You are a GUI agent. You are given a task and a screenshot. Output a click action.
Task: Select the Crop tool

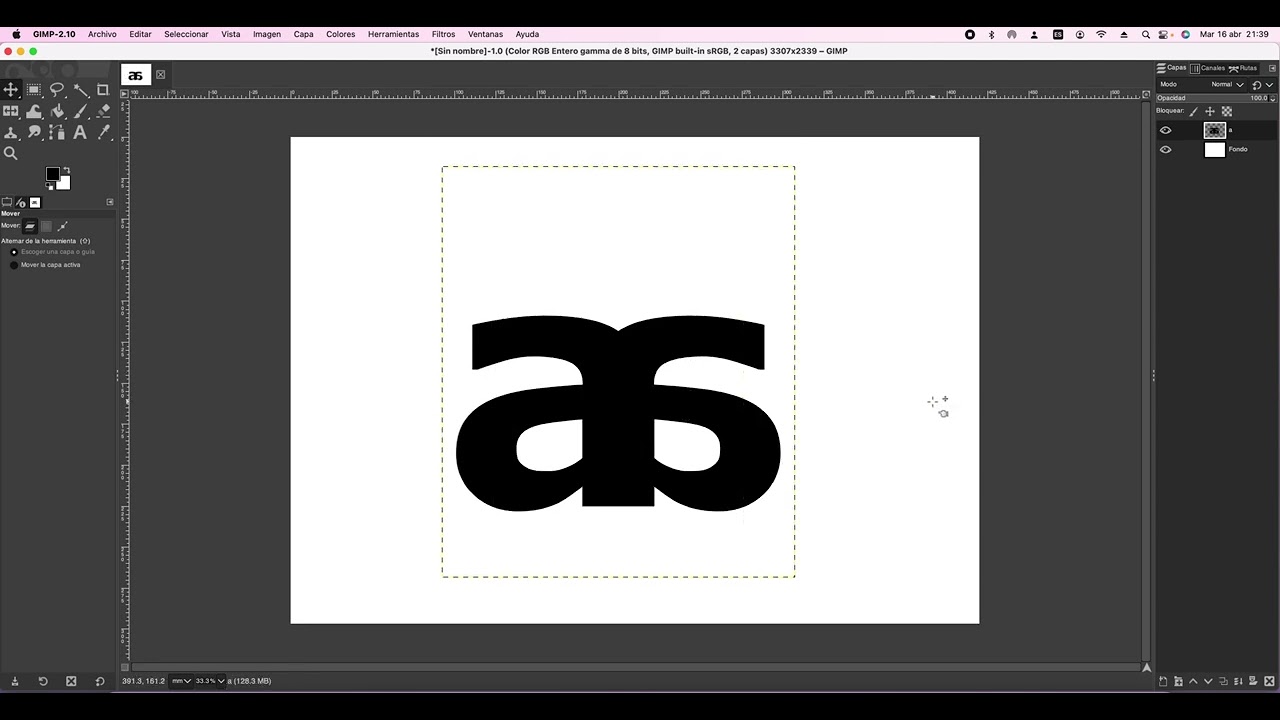103,89
